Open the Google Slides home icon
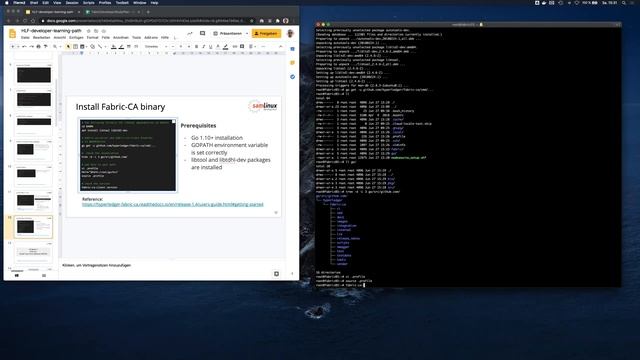 click(12, 33)
